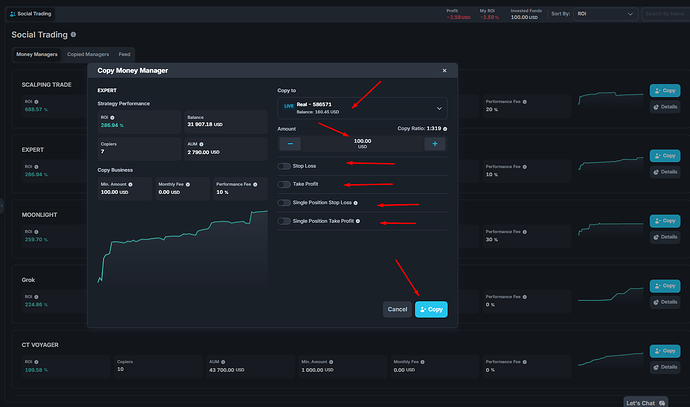Click the Social Trading top tab
The image size is (690, 407).
[30, 14]
